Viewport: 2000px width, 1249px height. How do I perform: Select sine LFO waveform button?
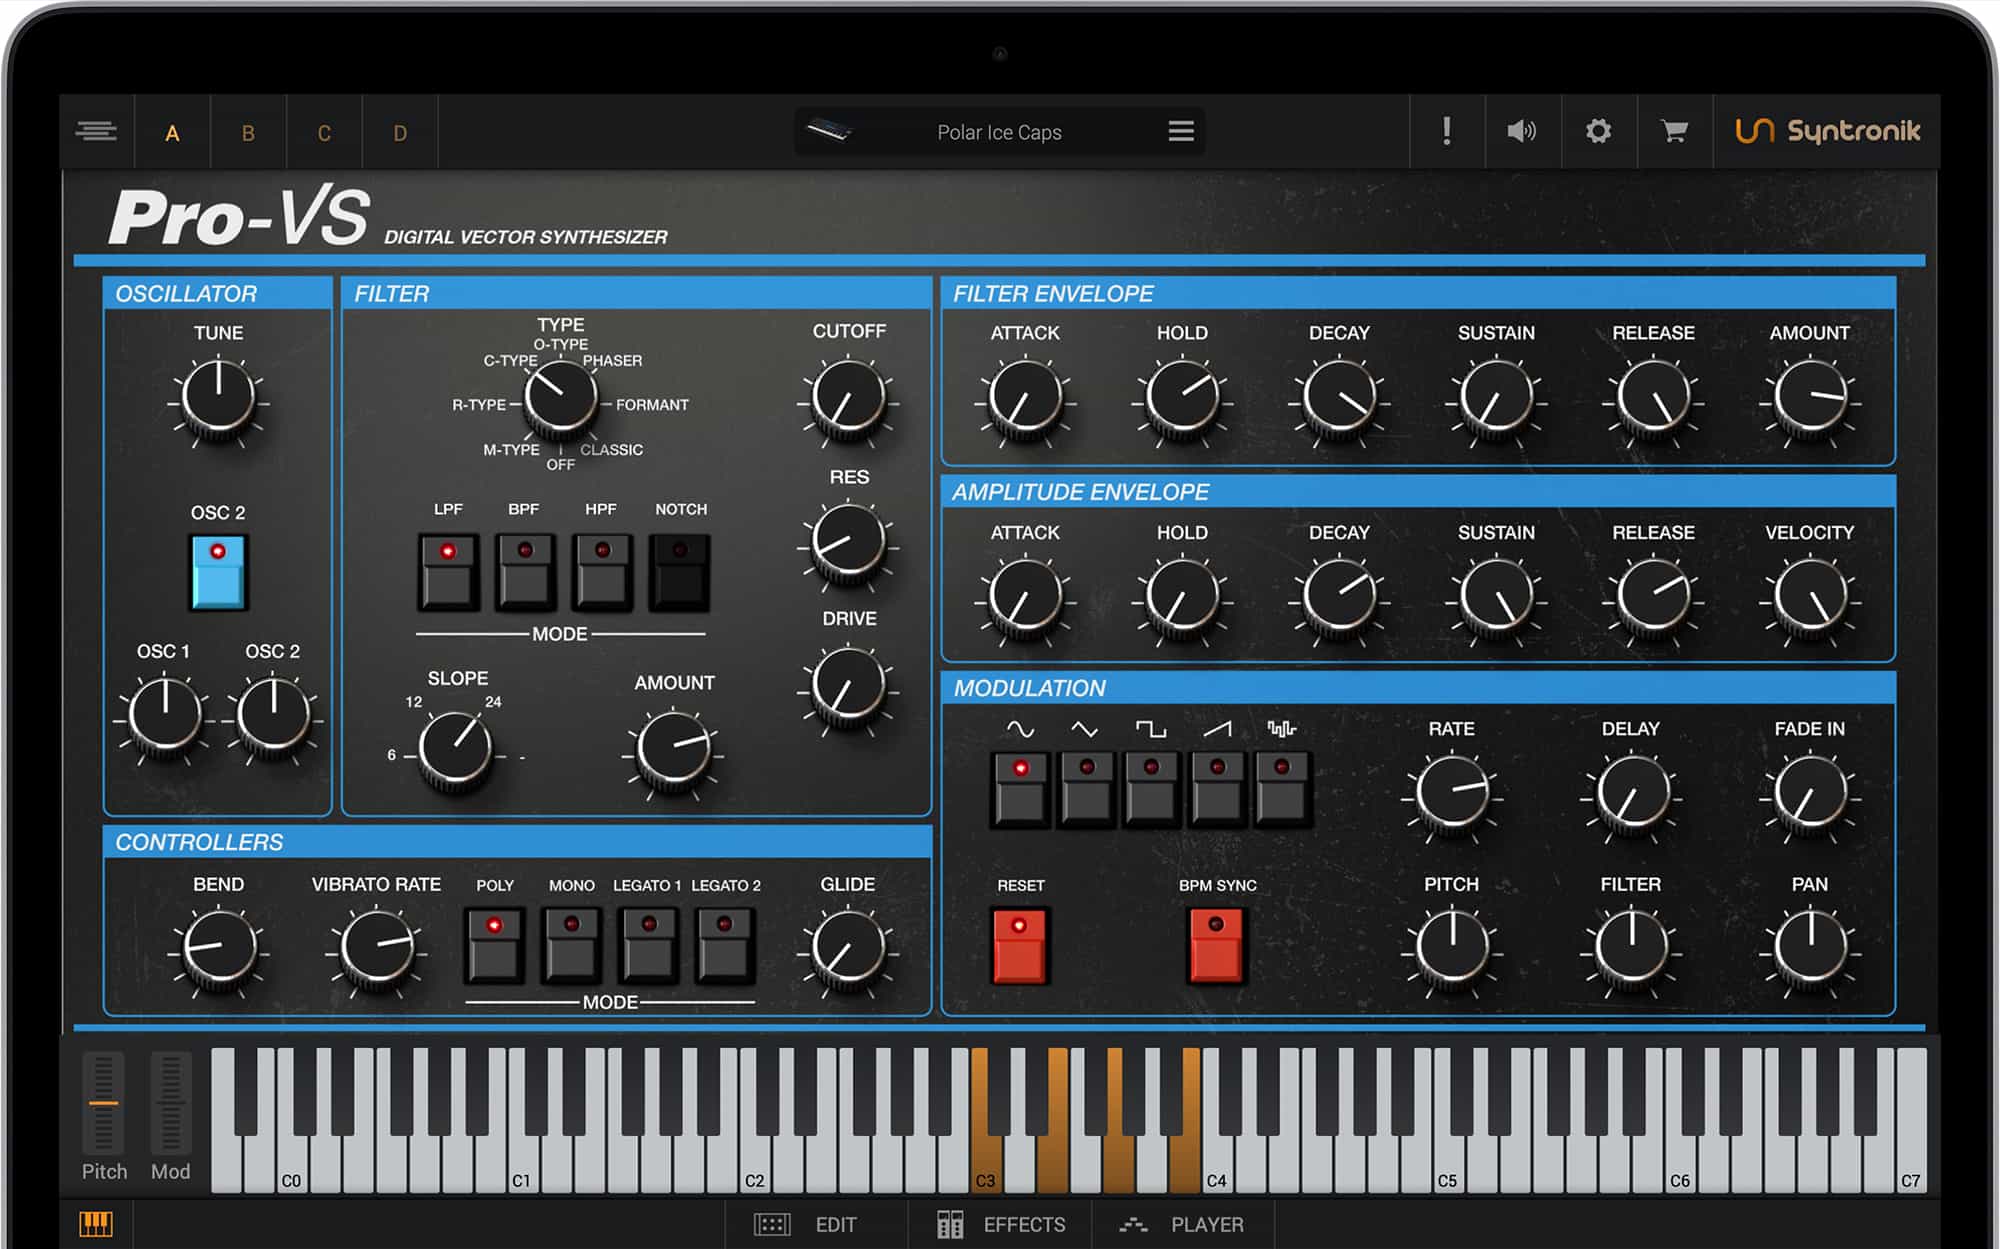click(1020, 790)
